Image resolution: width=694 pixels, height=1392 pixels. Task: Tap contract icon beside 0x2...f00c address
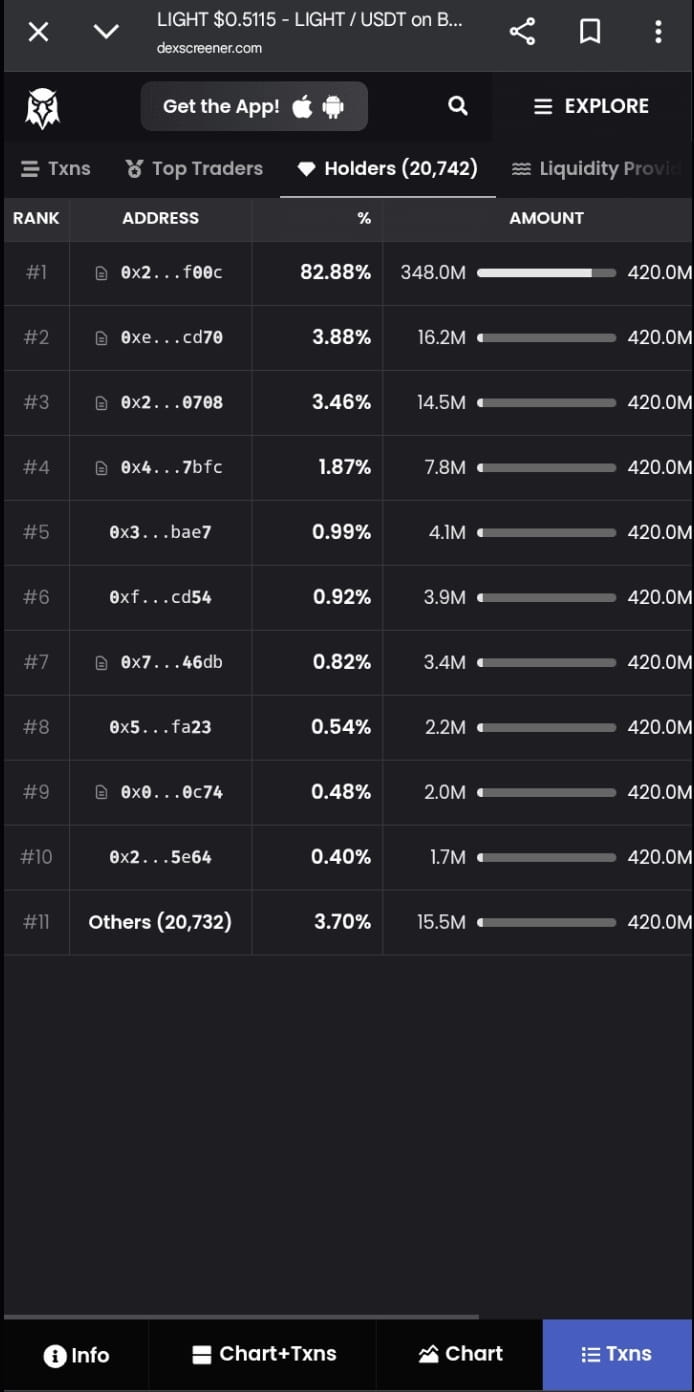pyautogui.click(x=101, y=273)
